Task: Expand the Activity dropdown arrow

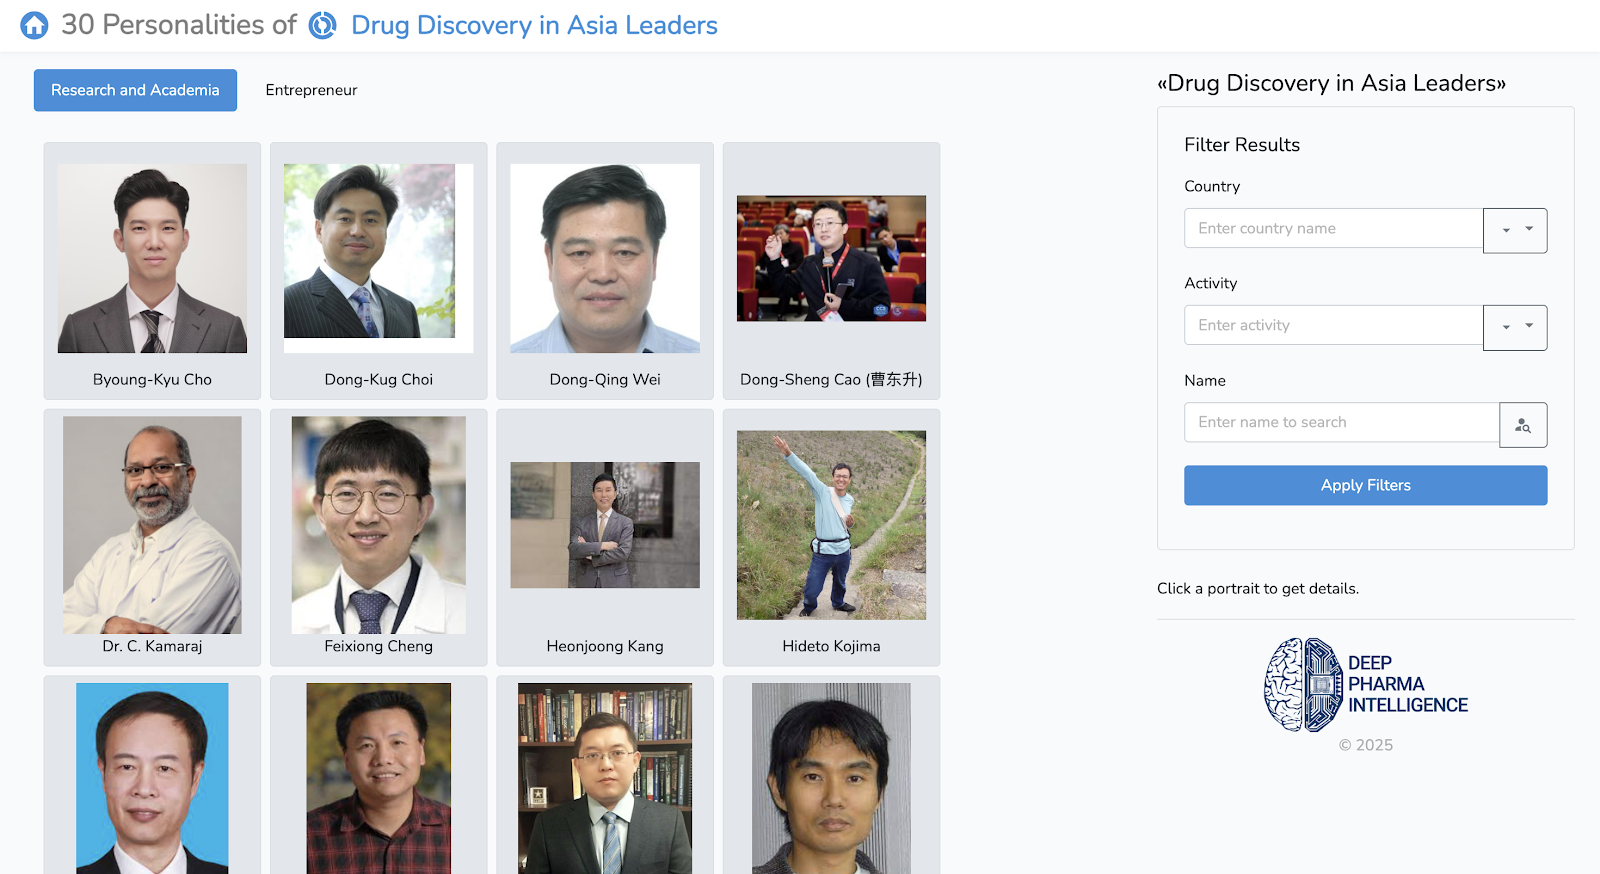Action: pos(1515,327)
